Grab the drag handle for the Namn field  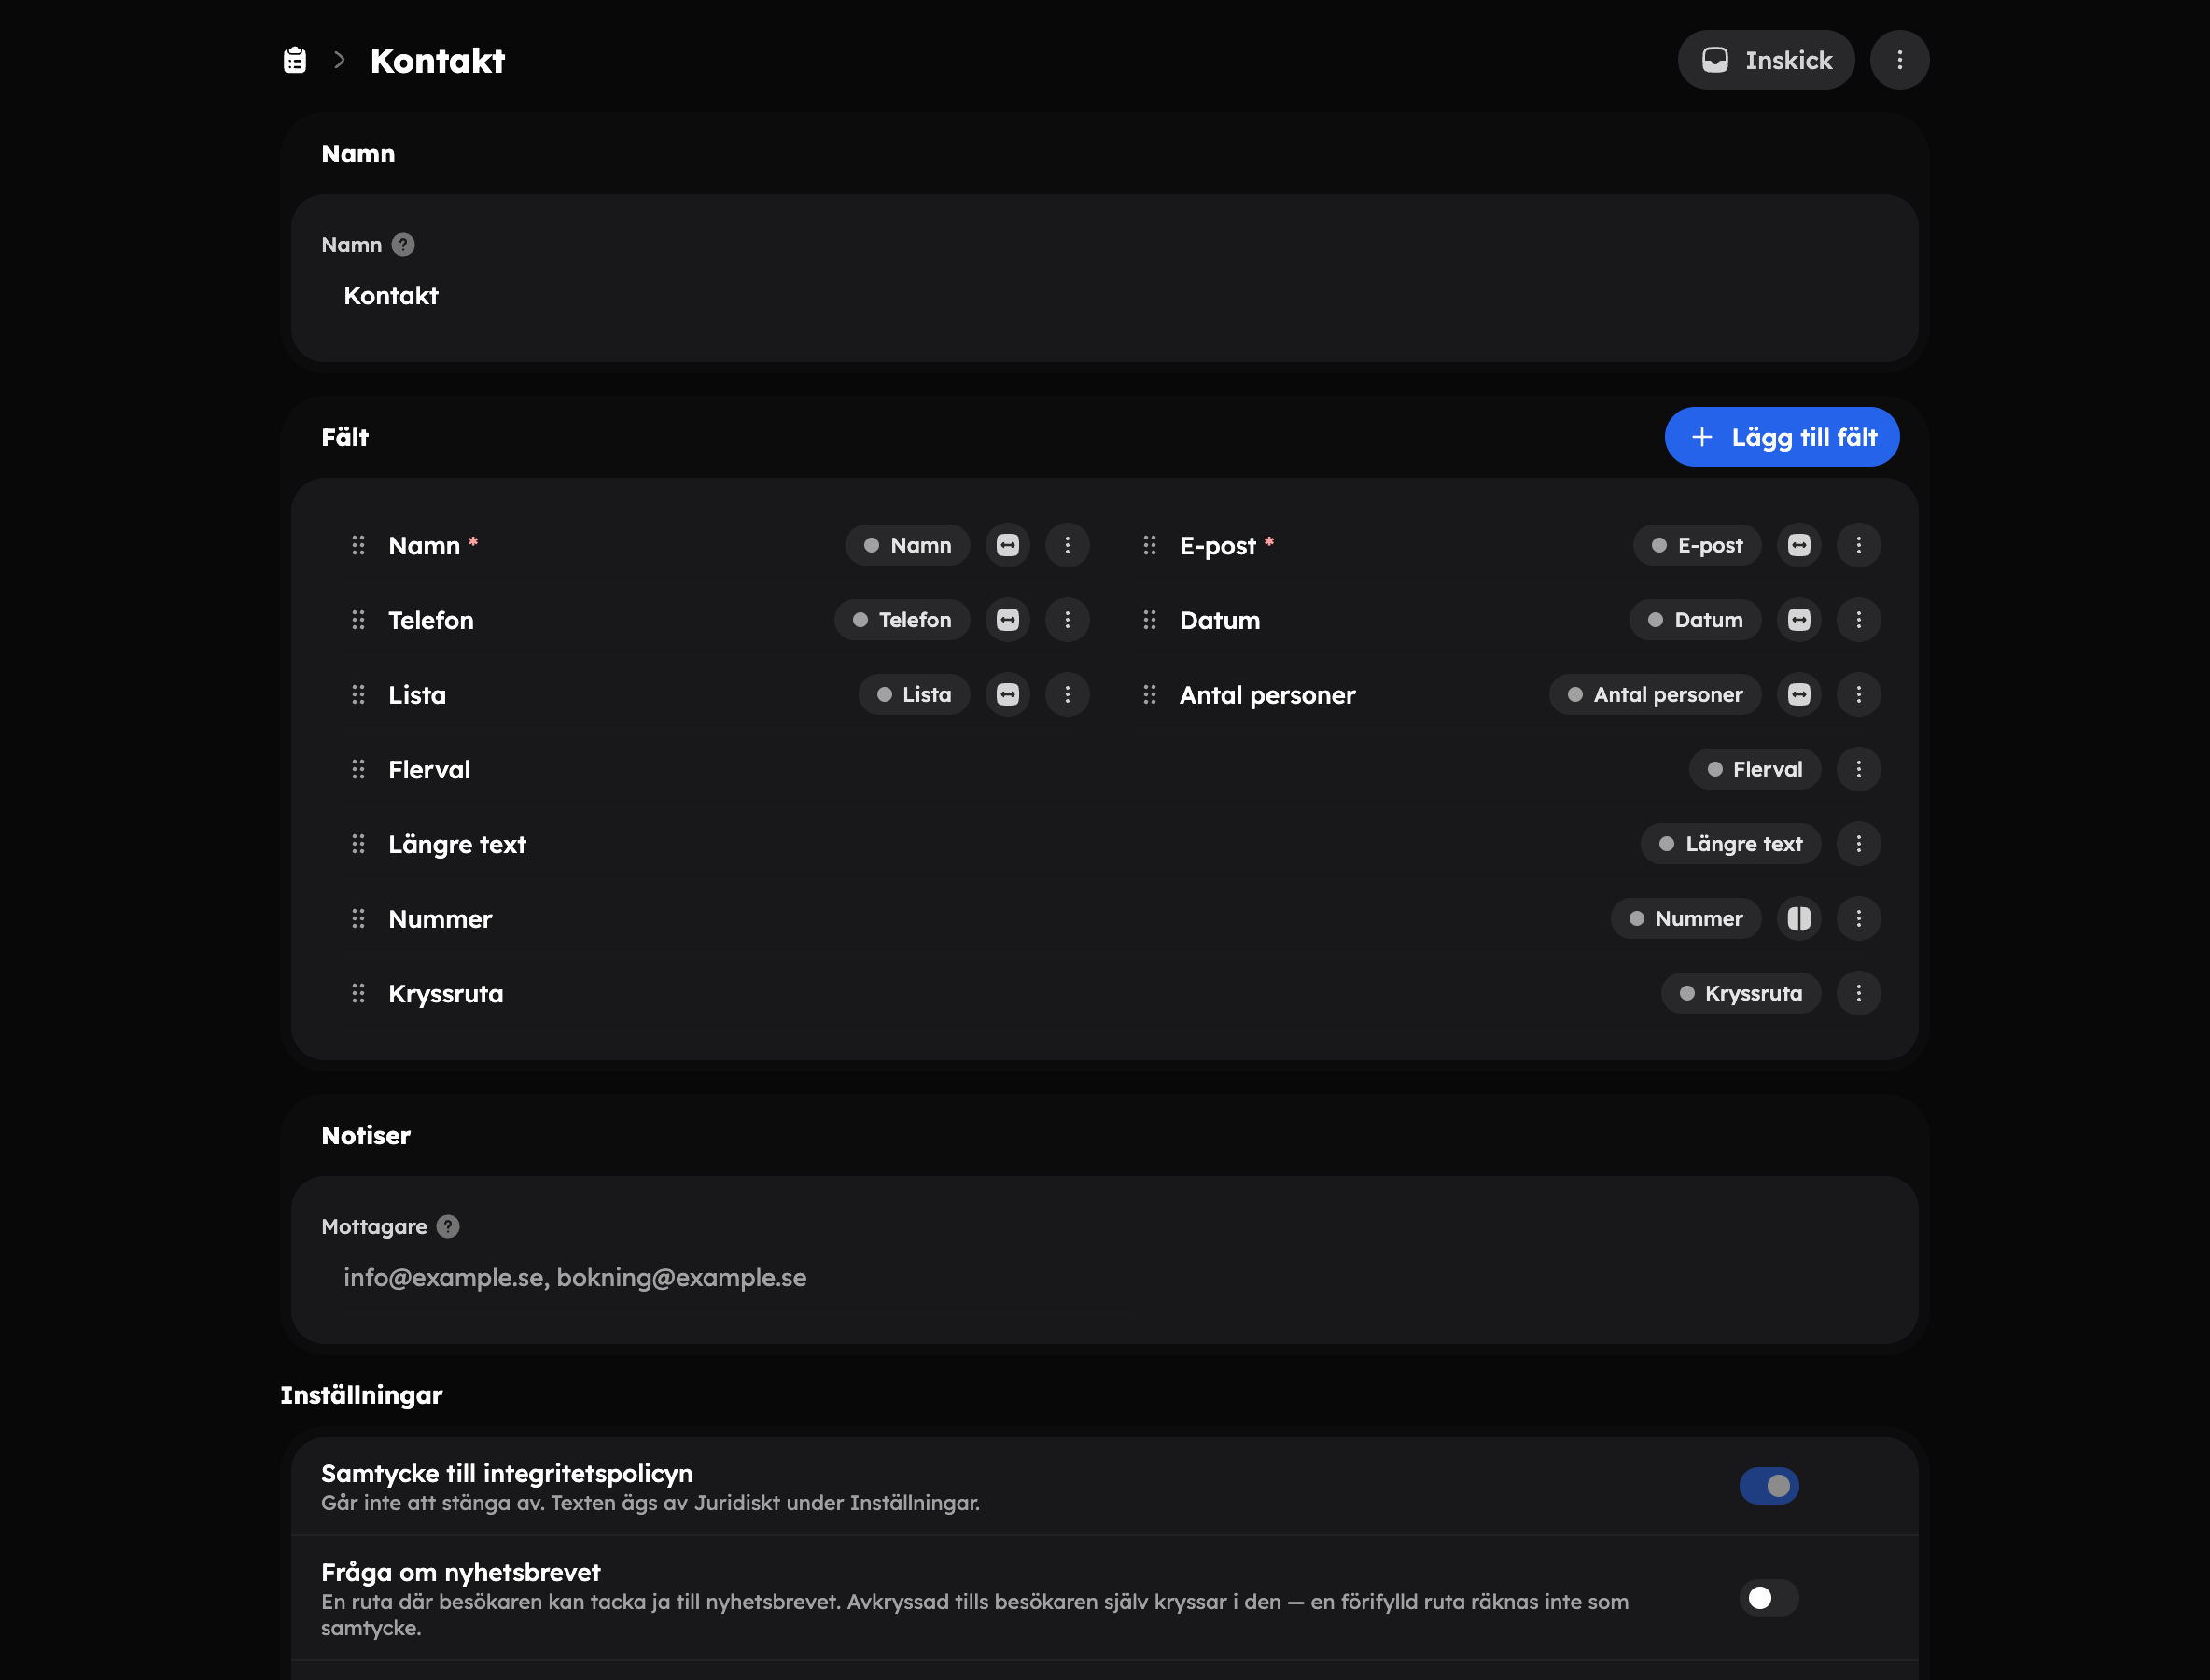358,545
